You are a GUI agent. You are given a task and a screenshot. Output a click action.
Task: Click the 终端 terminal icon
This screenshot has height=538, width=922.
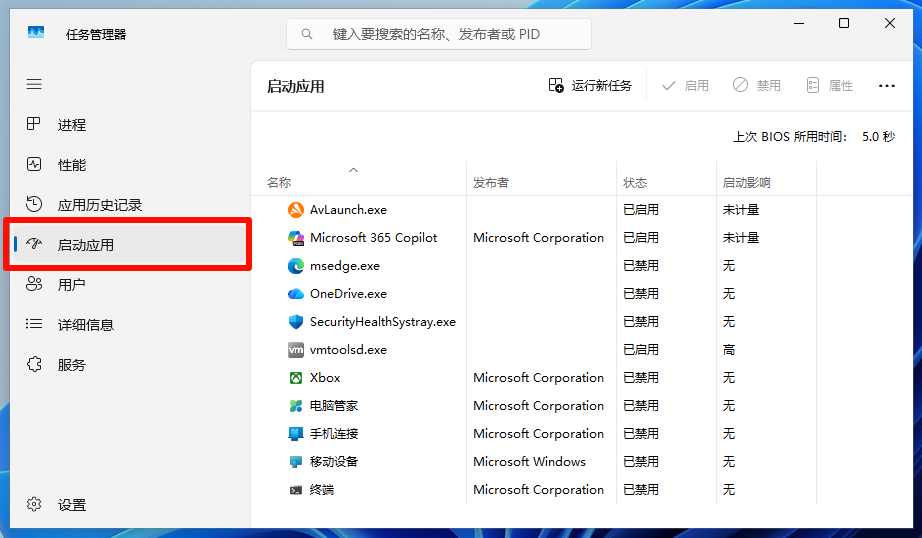(296, 490)
